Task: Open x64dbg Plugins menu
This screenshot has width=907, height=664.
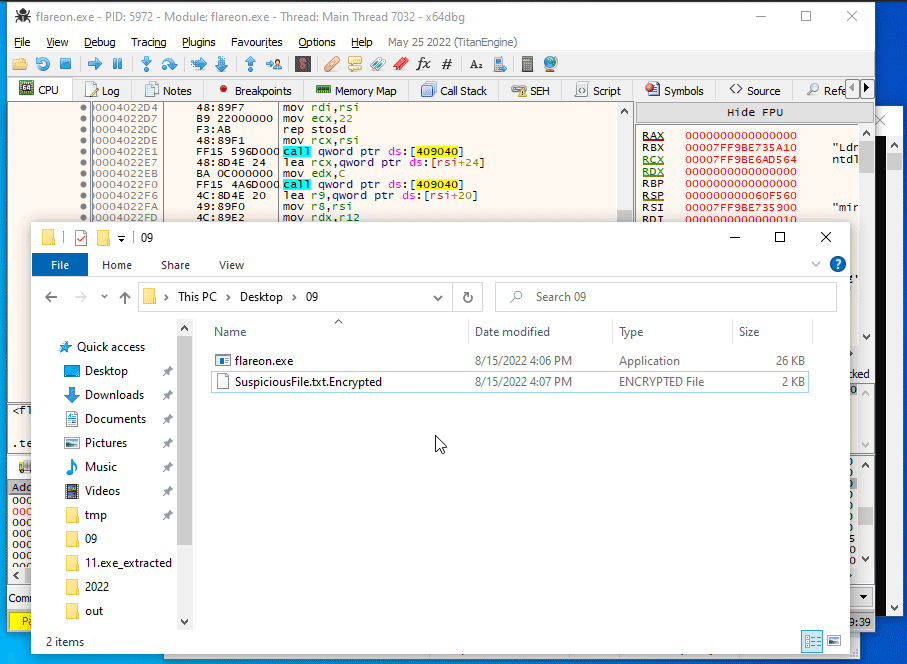Action: pos(198,42)
